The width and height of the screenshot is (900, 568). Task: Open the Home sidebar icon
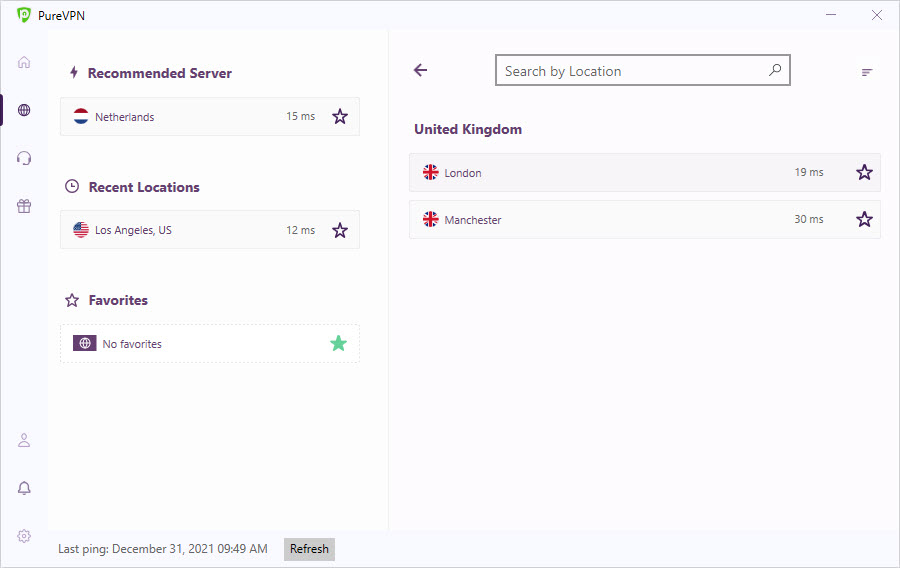[x=24, y=62]
